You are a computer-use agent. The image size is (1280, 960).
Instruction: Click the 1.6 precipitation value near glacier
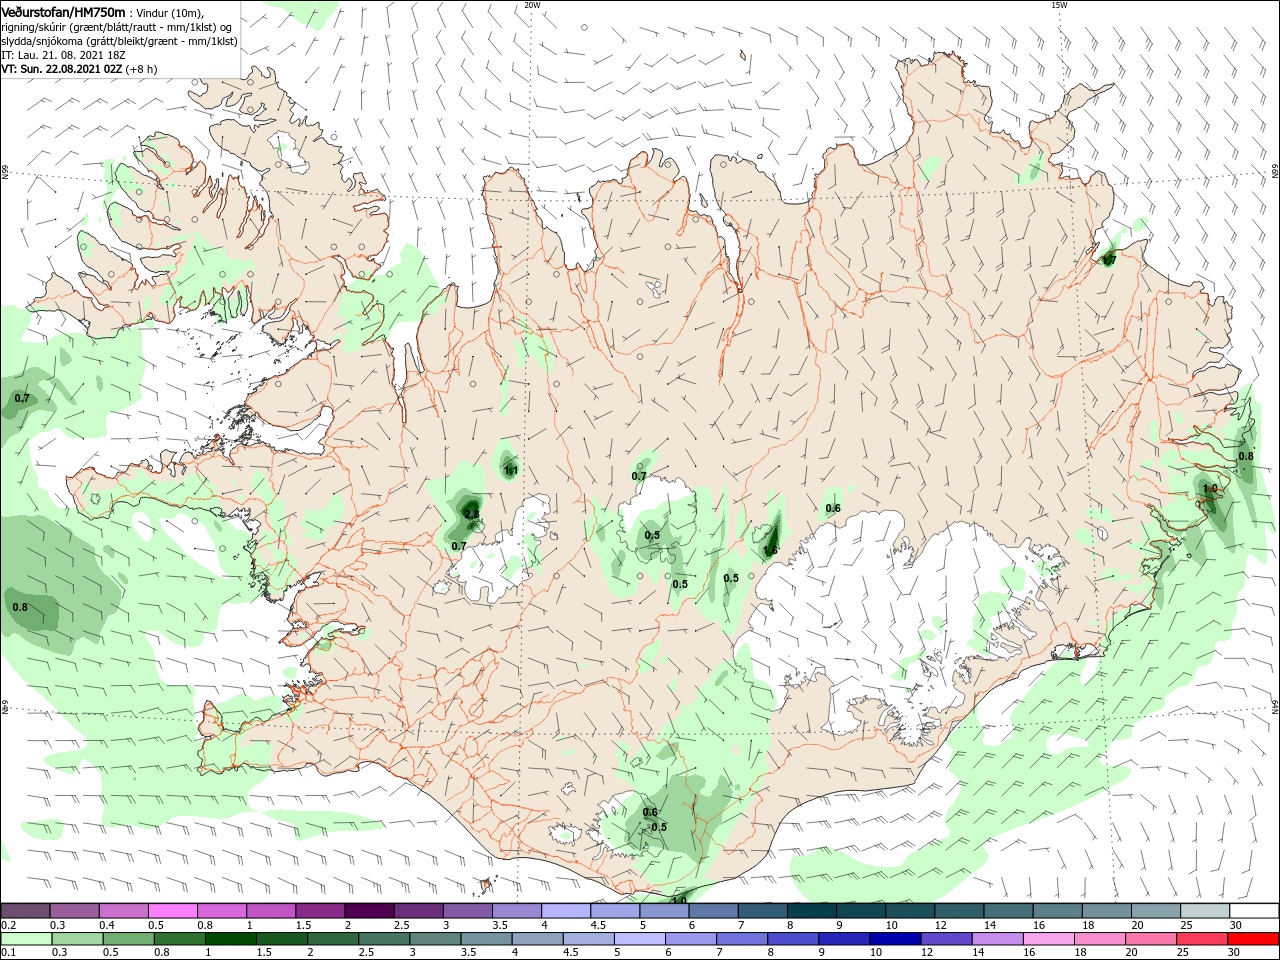[770, 550]
